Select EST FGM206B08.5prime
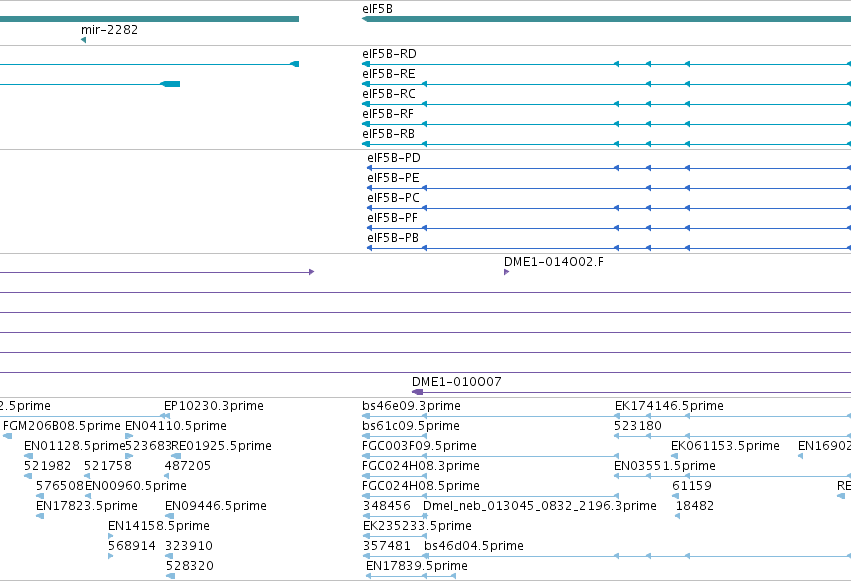Screen dimensions: 851x581 62,426
